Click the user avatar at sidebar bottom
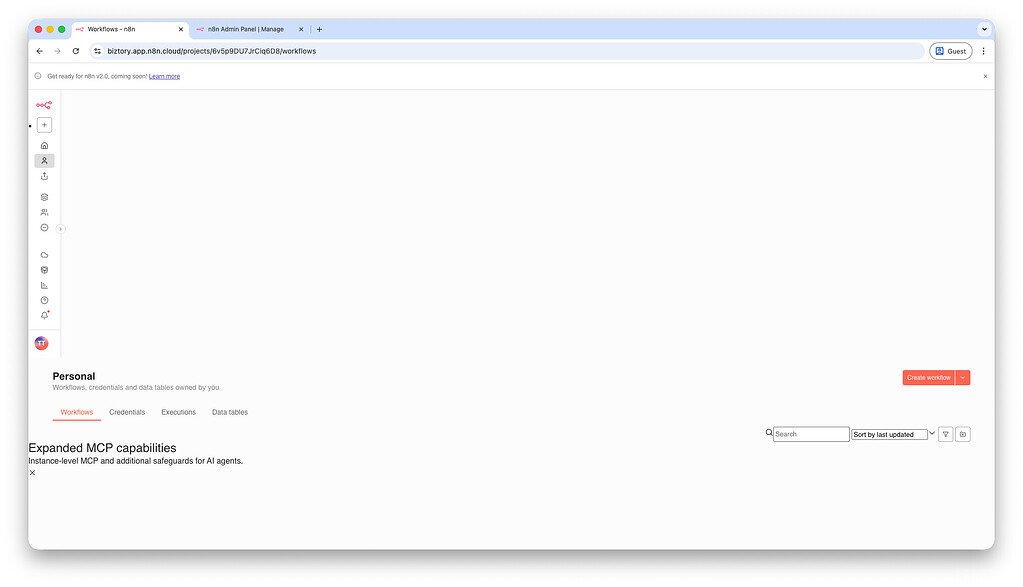Screen dimensions: 1023x587 pos(41,343)
